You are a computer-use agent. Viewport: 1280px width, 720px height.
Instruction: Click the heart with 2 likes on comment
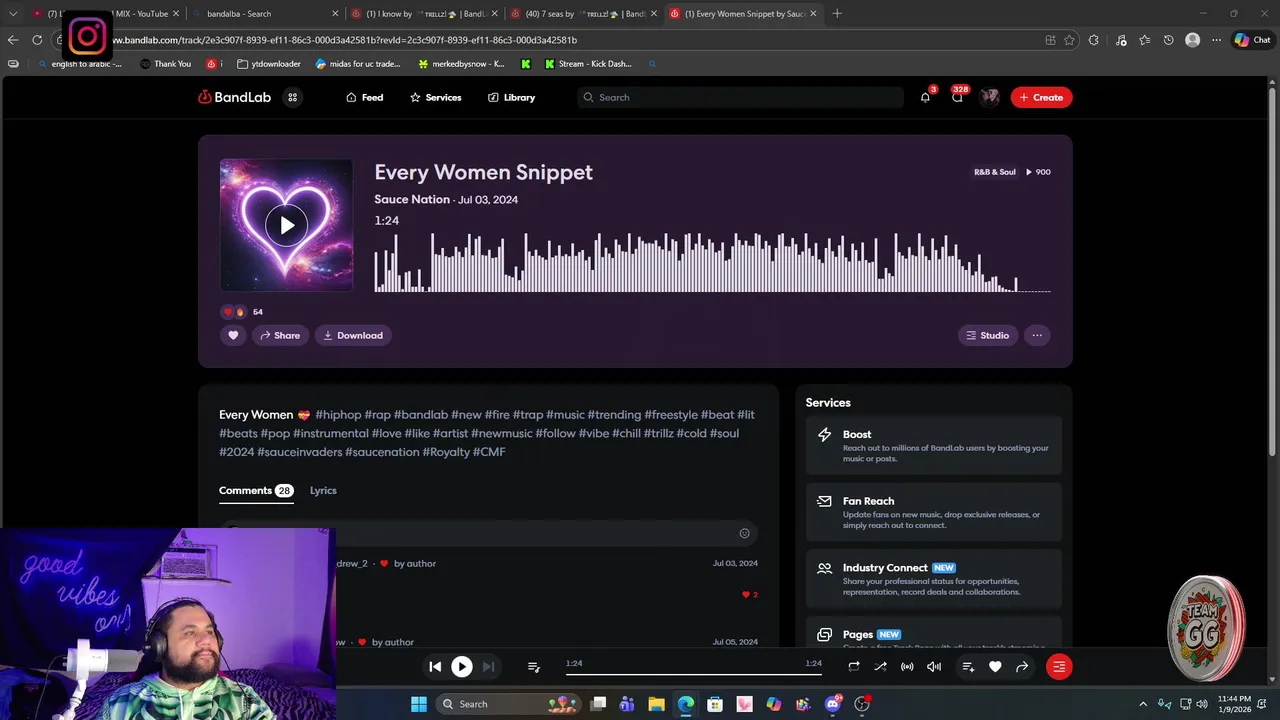coord(749,595)
